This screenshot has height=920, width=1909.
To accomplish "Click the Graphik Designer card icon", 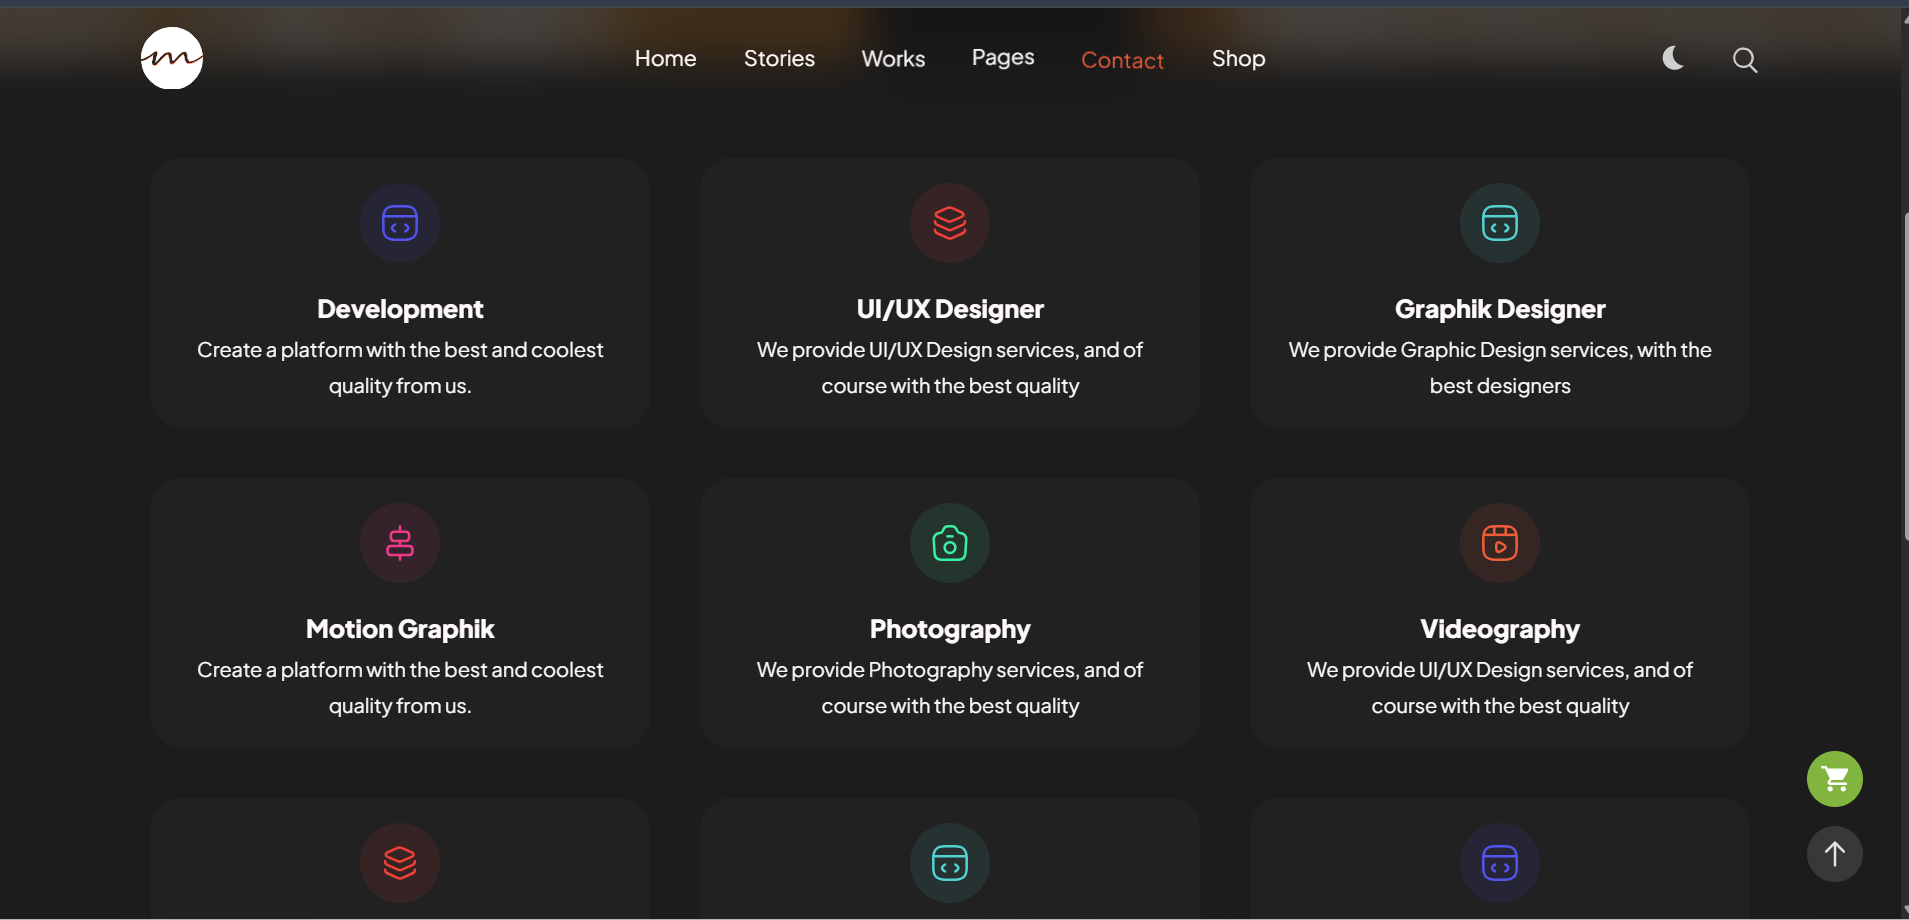I will [x=1500, y=223].
